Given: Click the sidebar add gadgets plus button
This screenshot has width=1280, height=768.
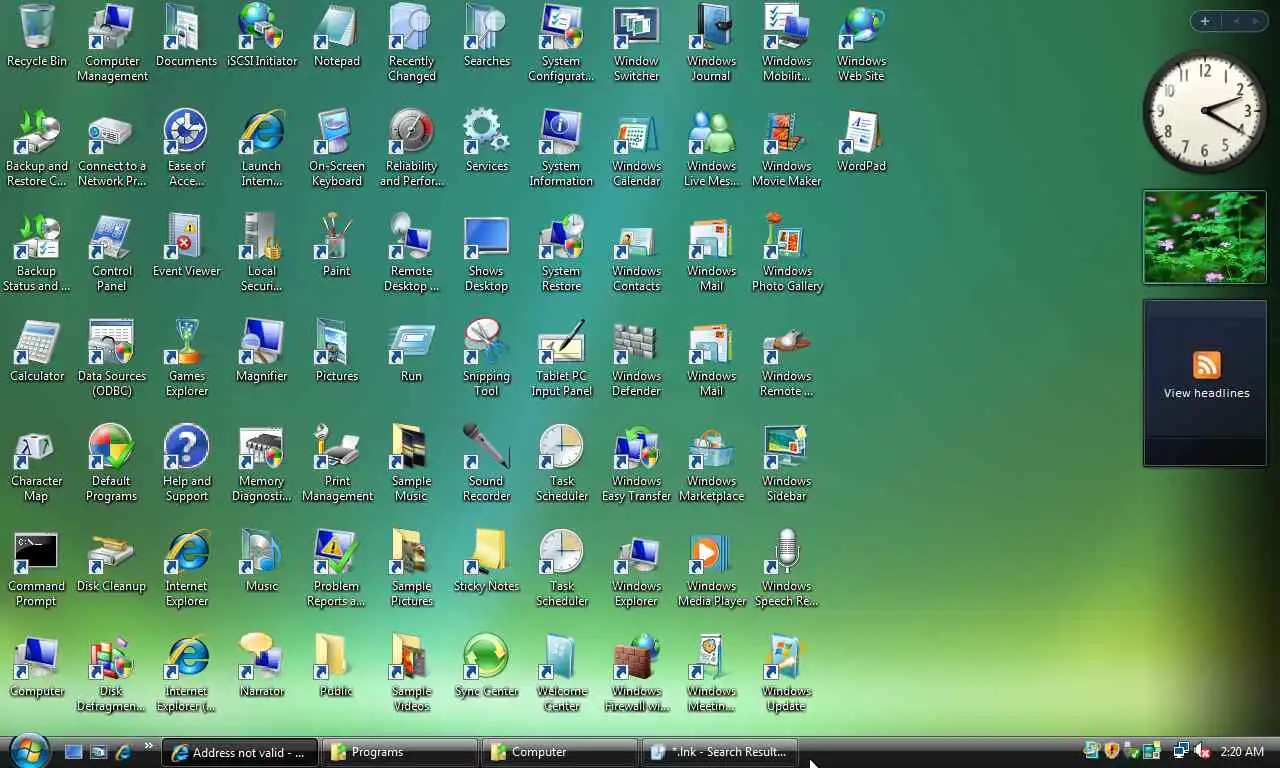Looking at the screenshot, I should [1205, 21].
